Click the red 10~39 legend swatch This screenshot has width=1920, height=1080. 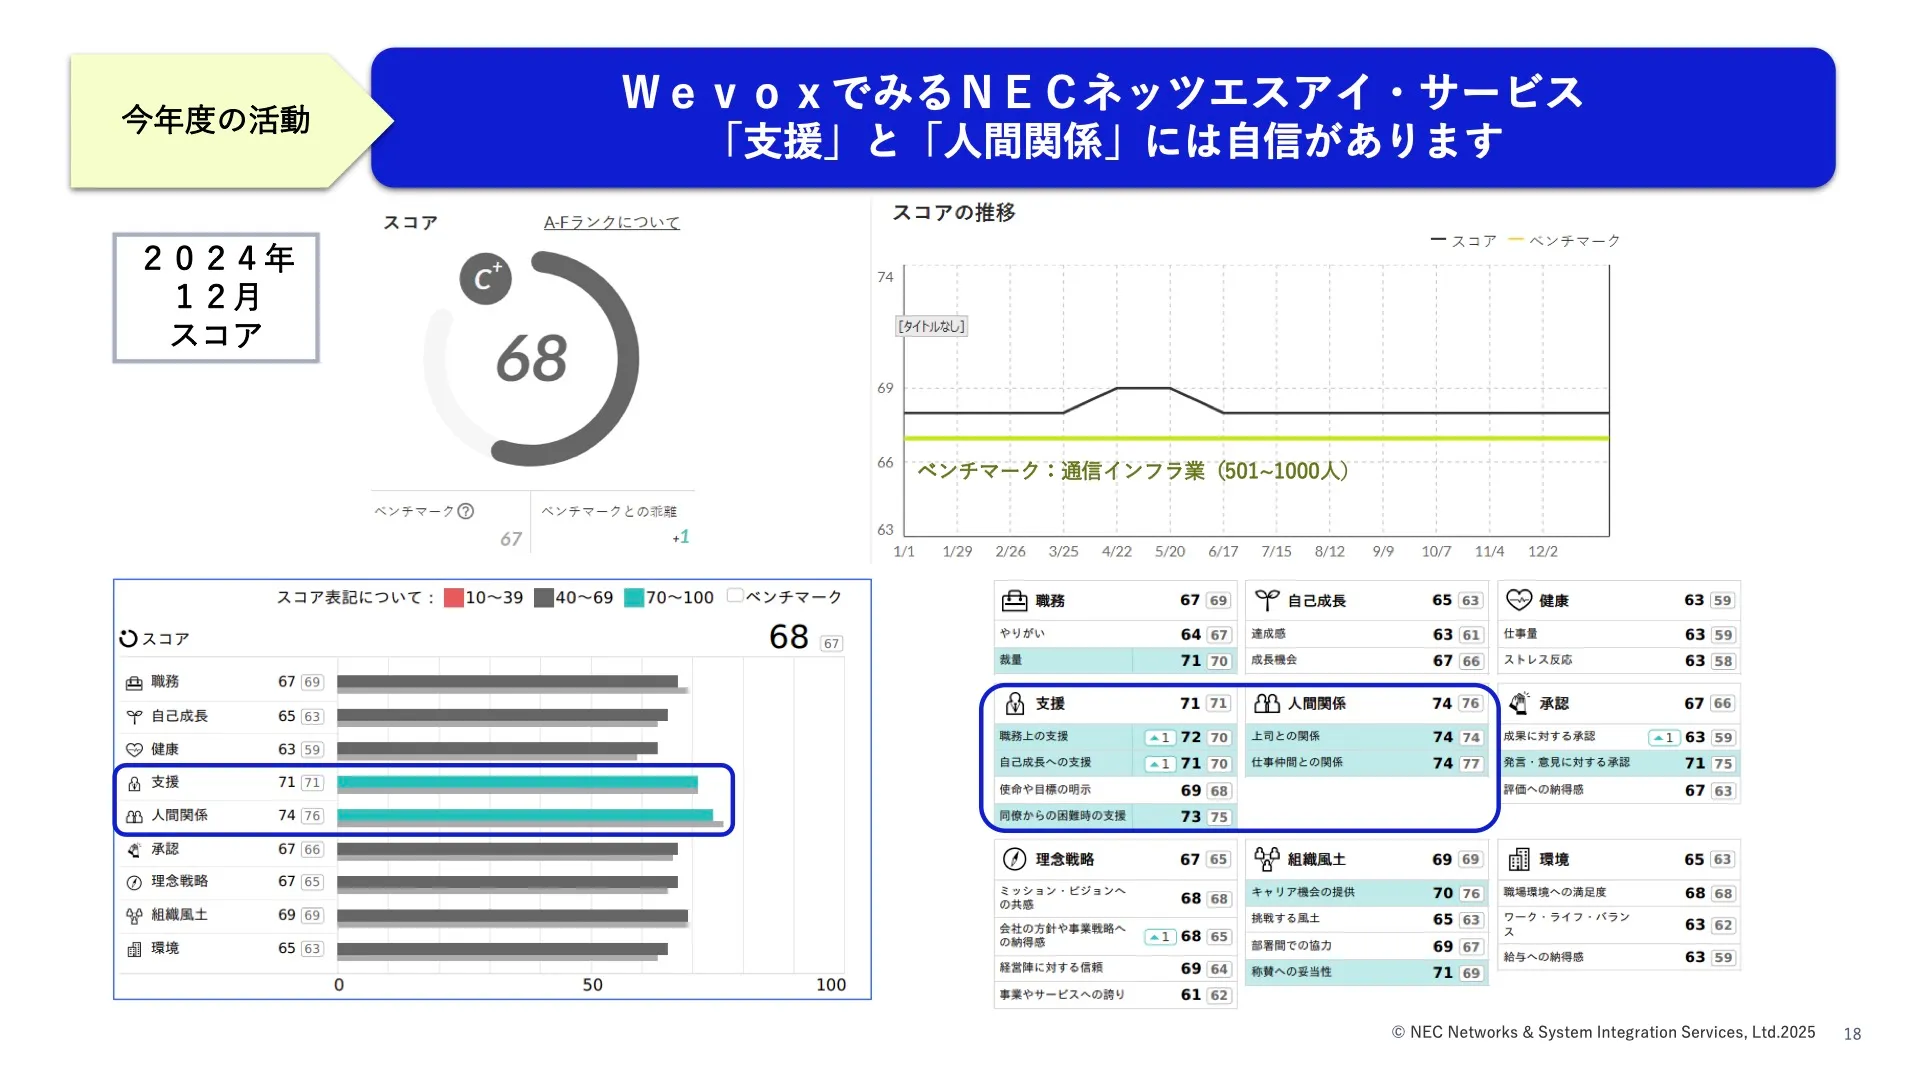[x=453, y=597]
